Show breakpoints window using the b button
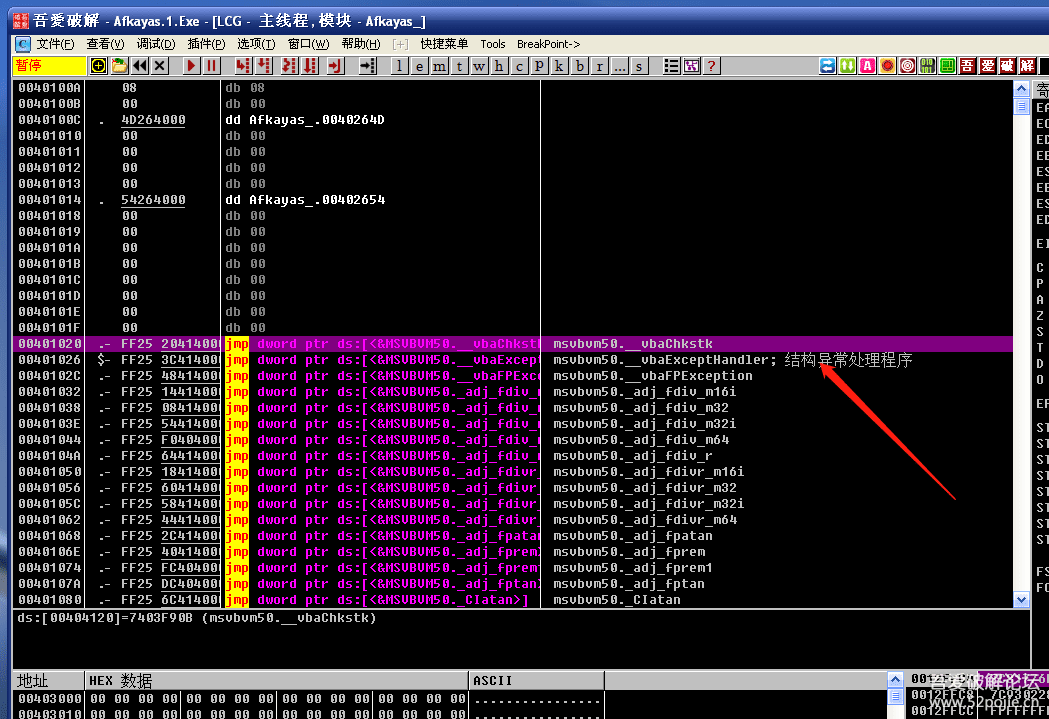This screenshot has height=719, width=1049. point(579,66)
